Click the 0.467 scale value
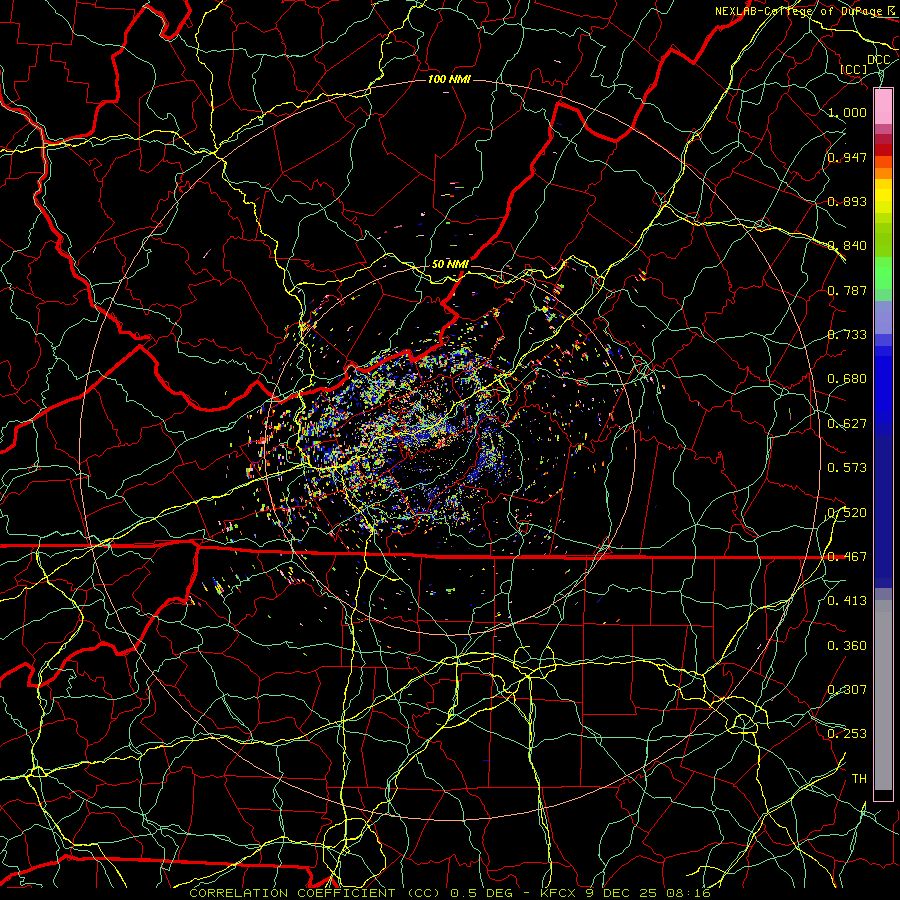 tap(847, 557)
